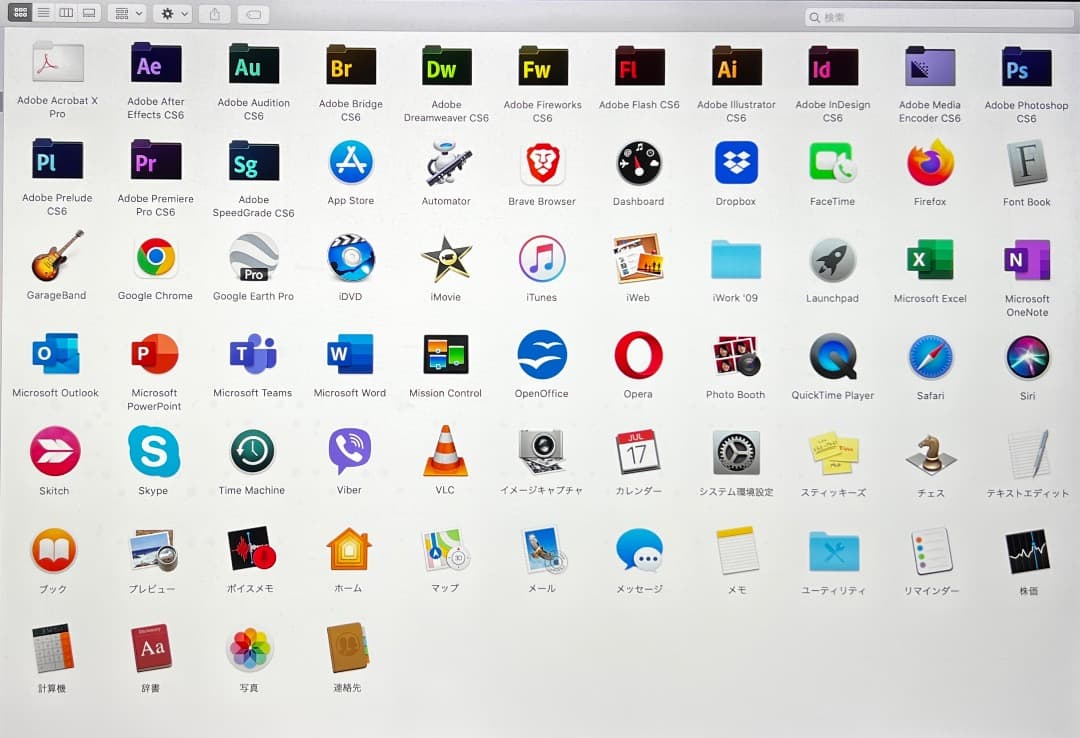Select the Microsoft Outlook icon
1080x738 pixels.
pyautogui.click(x=56, y=354)
